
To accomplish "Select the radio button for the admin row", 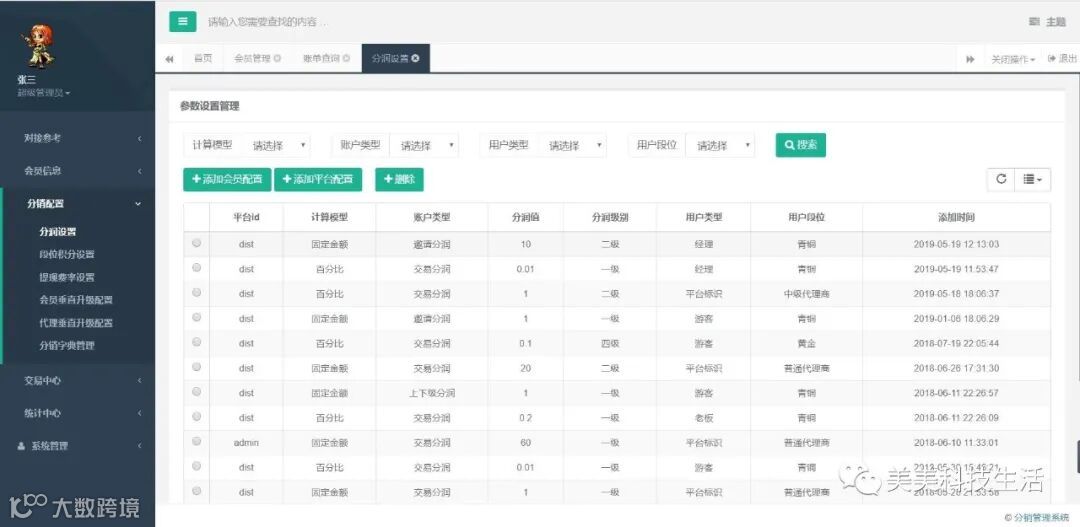I will 197,441.
